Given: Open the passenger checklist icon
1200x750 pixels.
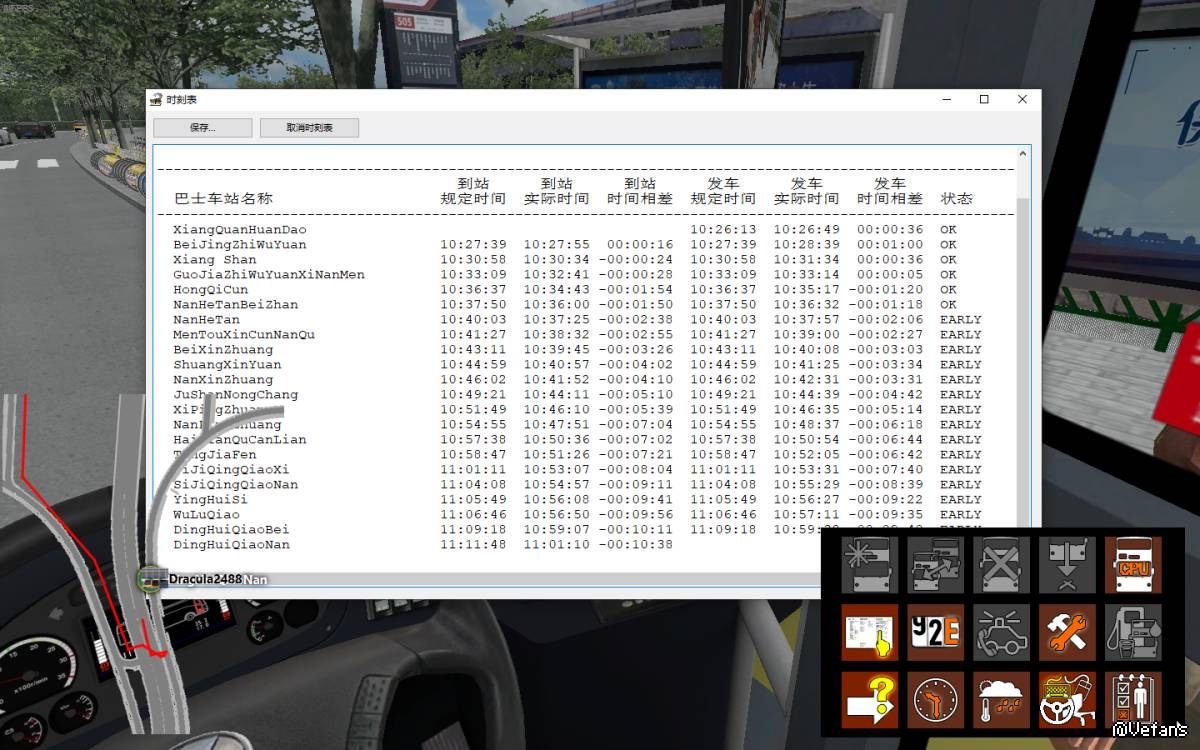Looking at the screenshot, I should click(1133, 699).
